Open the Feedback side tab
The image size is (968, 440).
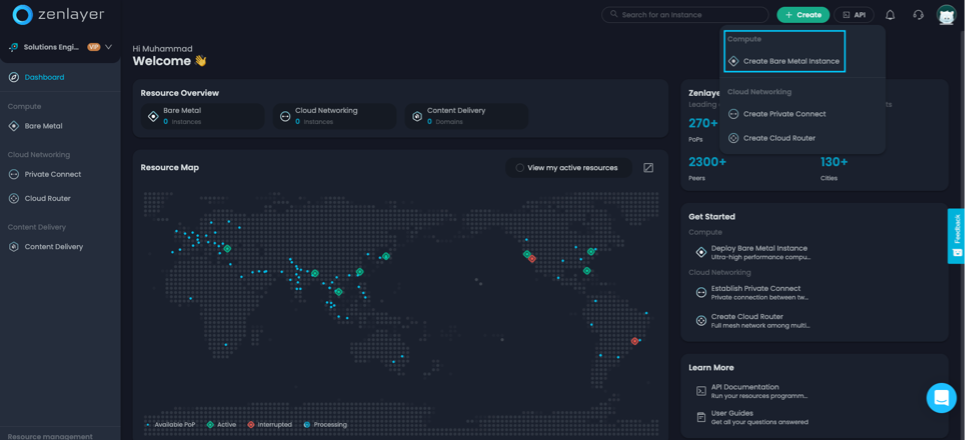[956, 236]
